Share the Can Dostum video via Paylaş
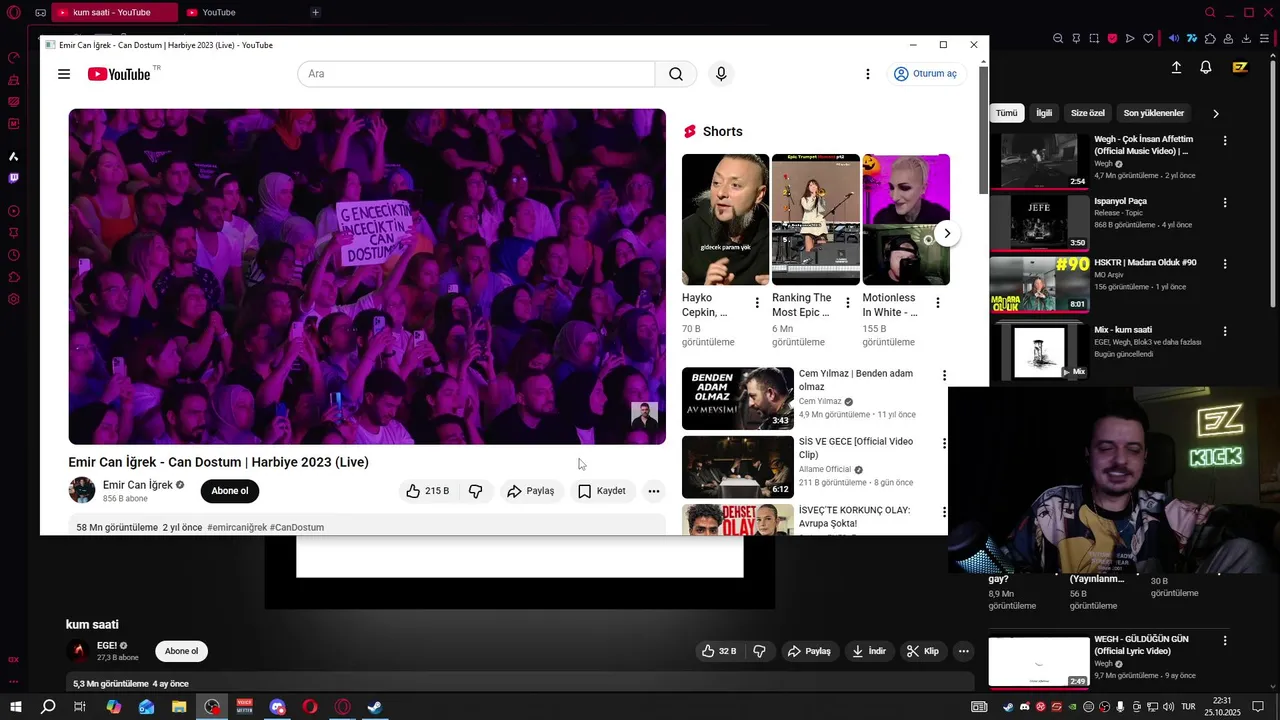1280x720 pixels. point(531,491)
